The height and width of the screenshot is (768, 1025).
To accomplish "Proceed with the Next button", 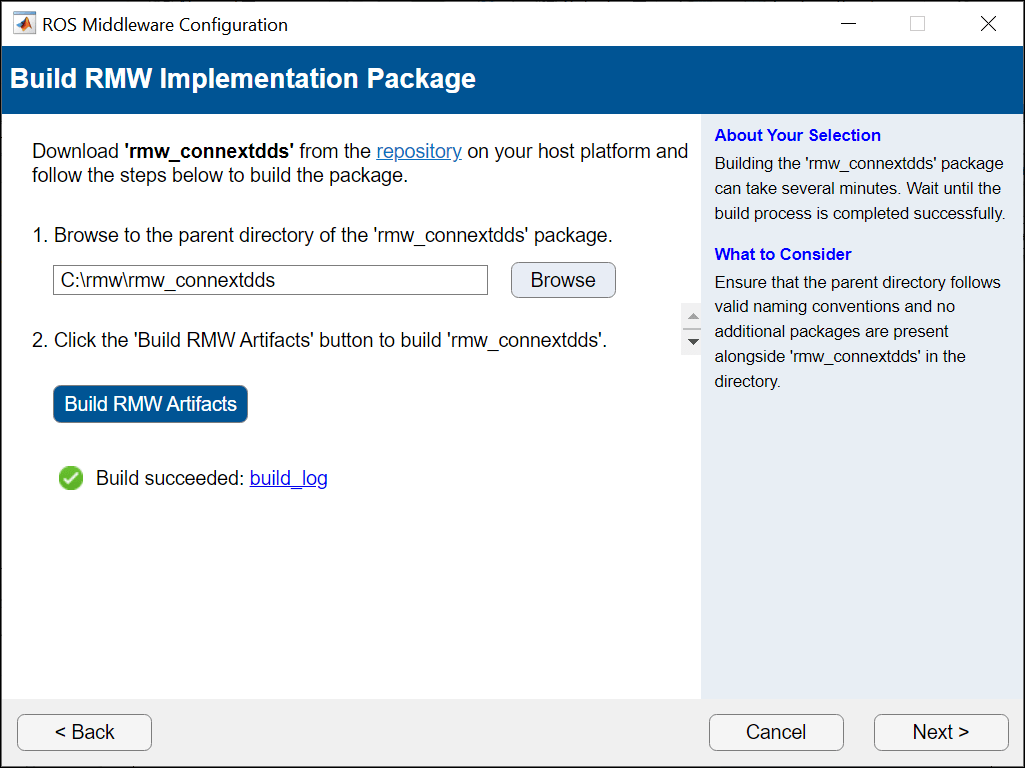I will click(940, 732).
